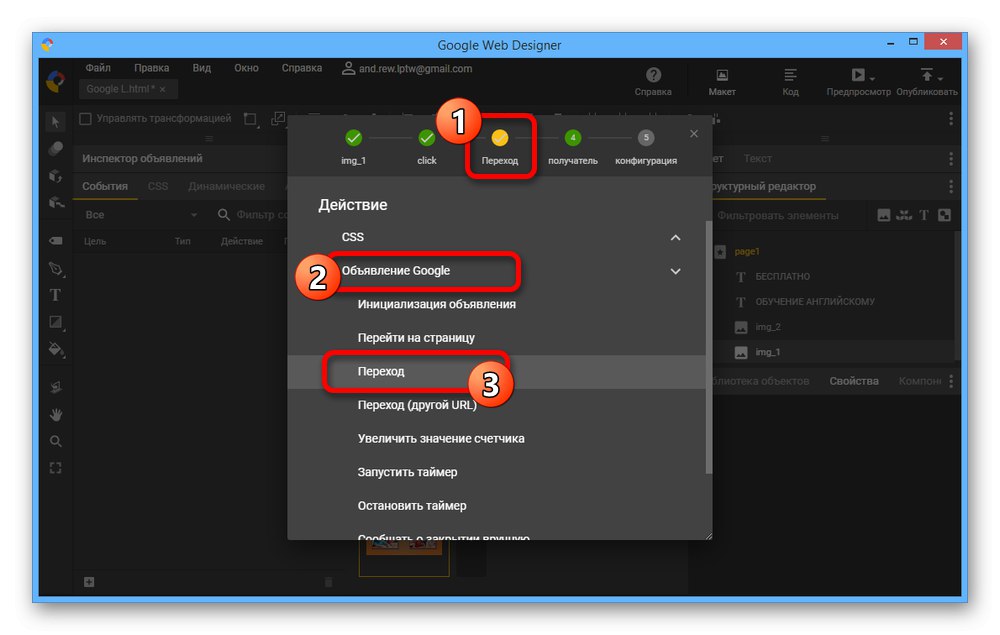Viewport: 1000px width, 635px height.
Task: Open the Справка menu bar item
Action: point(302,68)
